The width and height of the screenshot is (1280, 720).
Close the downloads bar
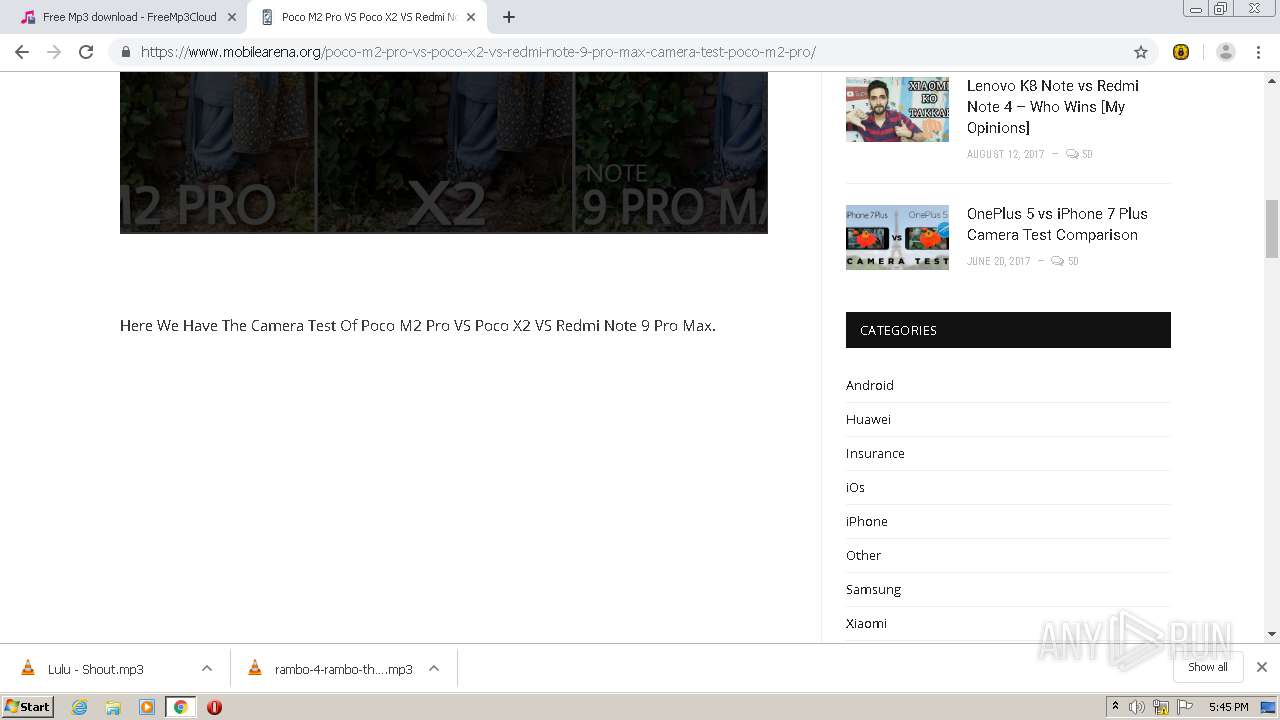click(1261, 667)
